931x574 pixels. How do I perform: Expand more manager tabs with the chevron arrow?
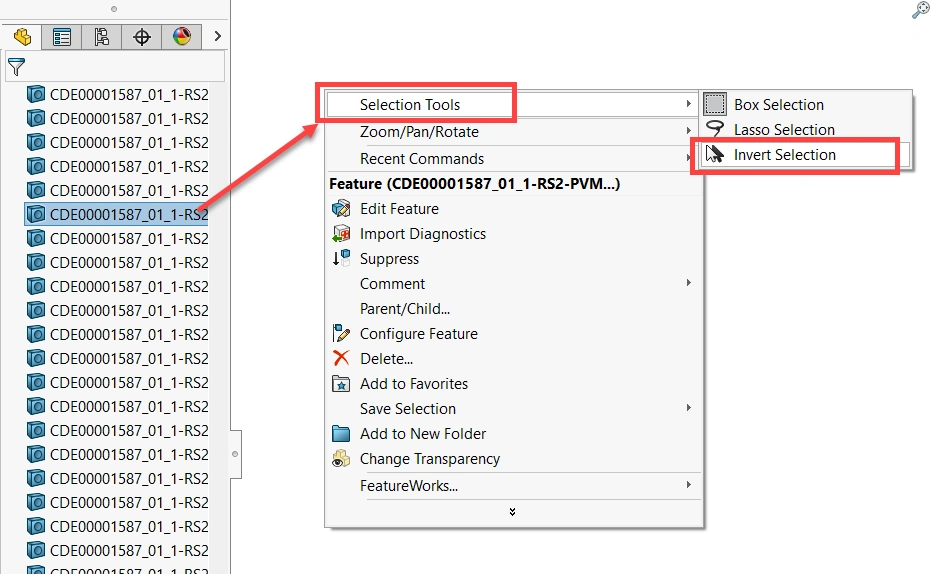coord(217,36)
